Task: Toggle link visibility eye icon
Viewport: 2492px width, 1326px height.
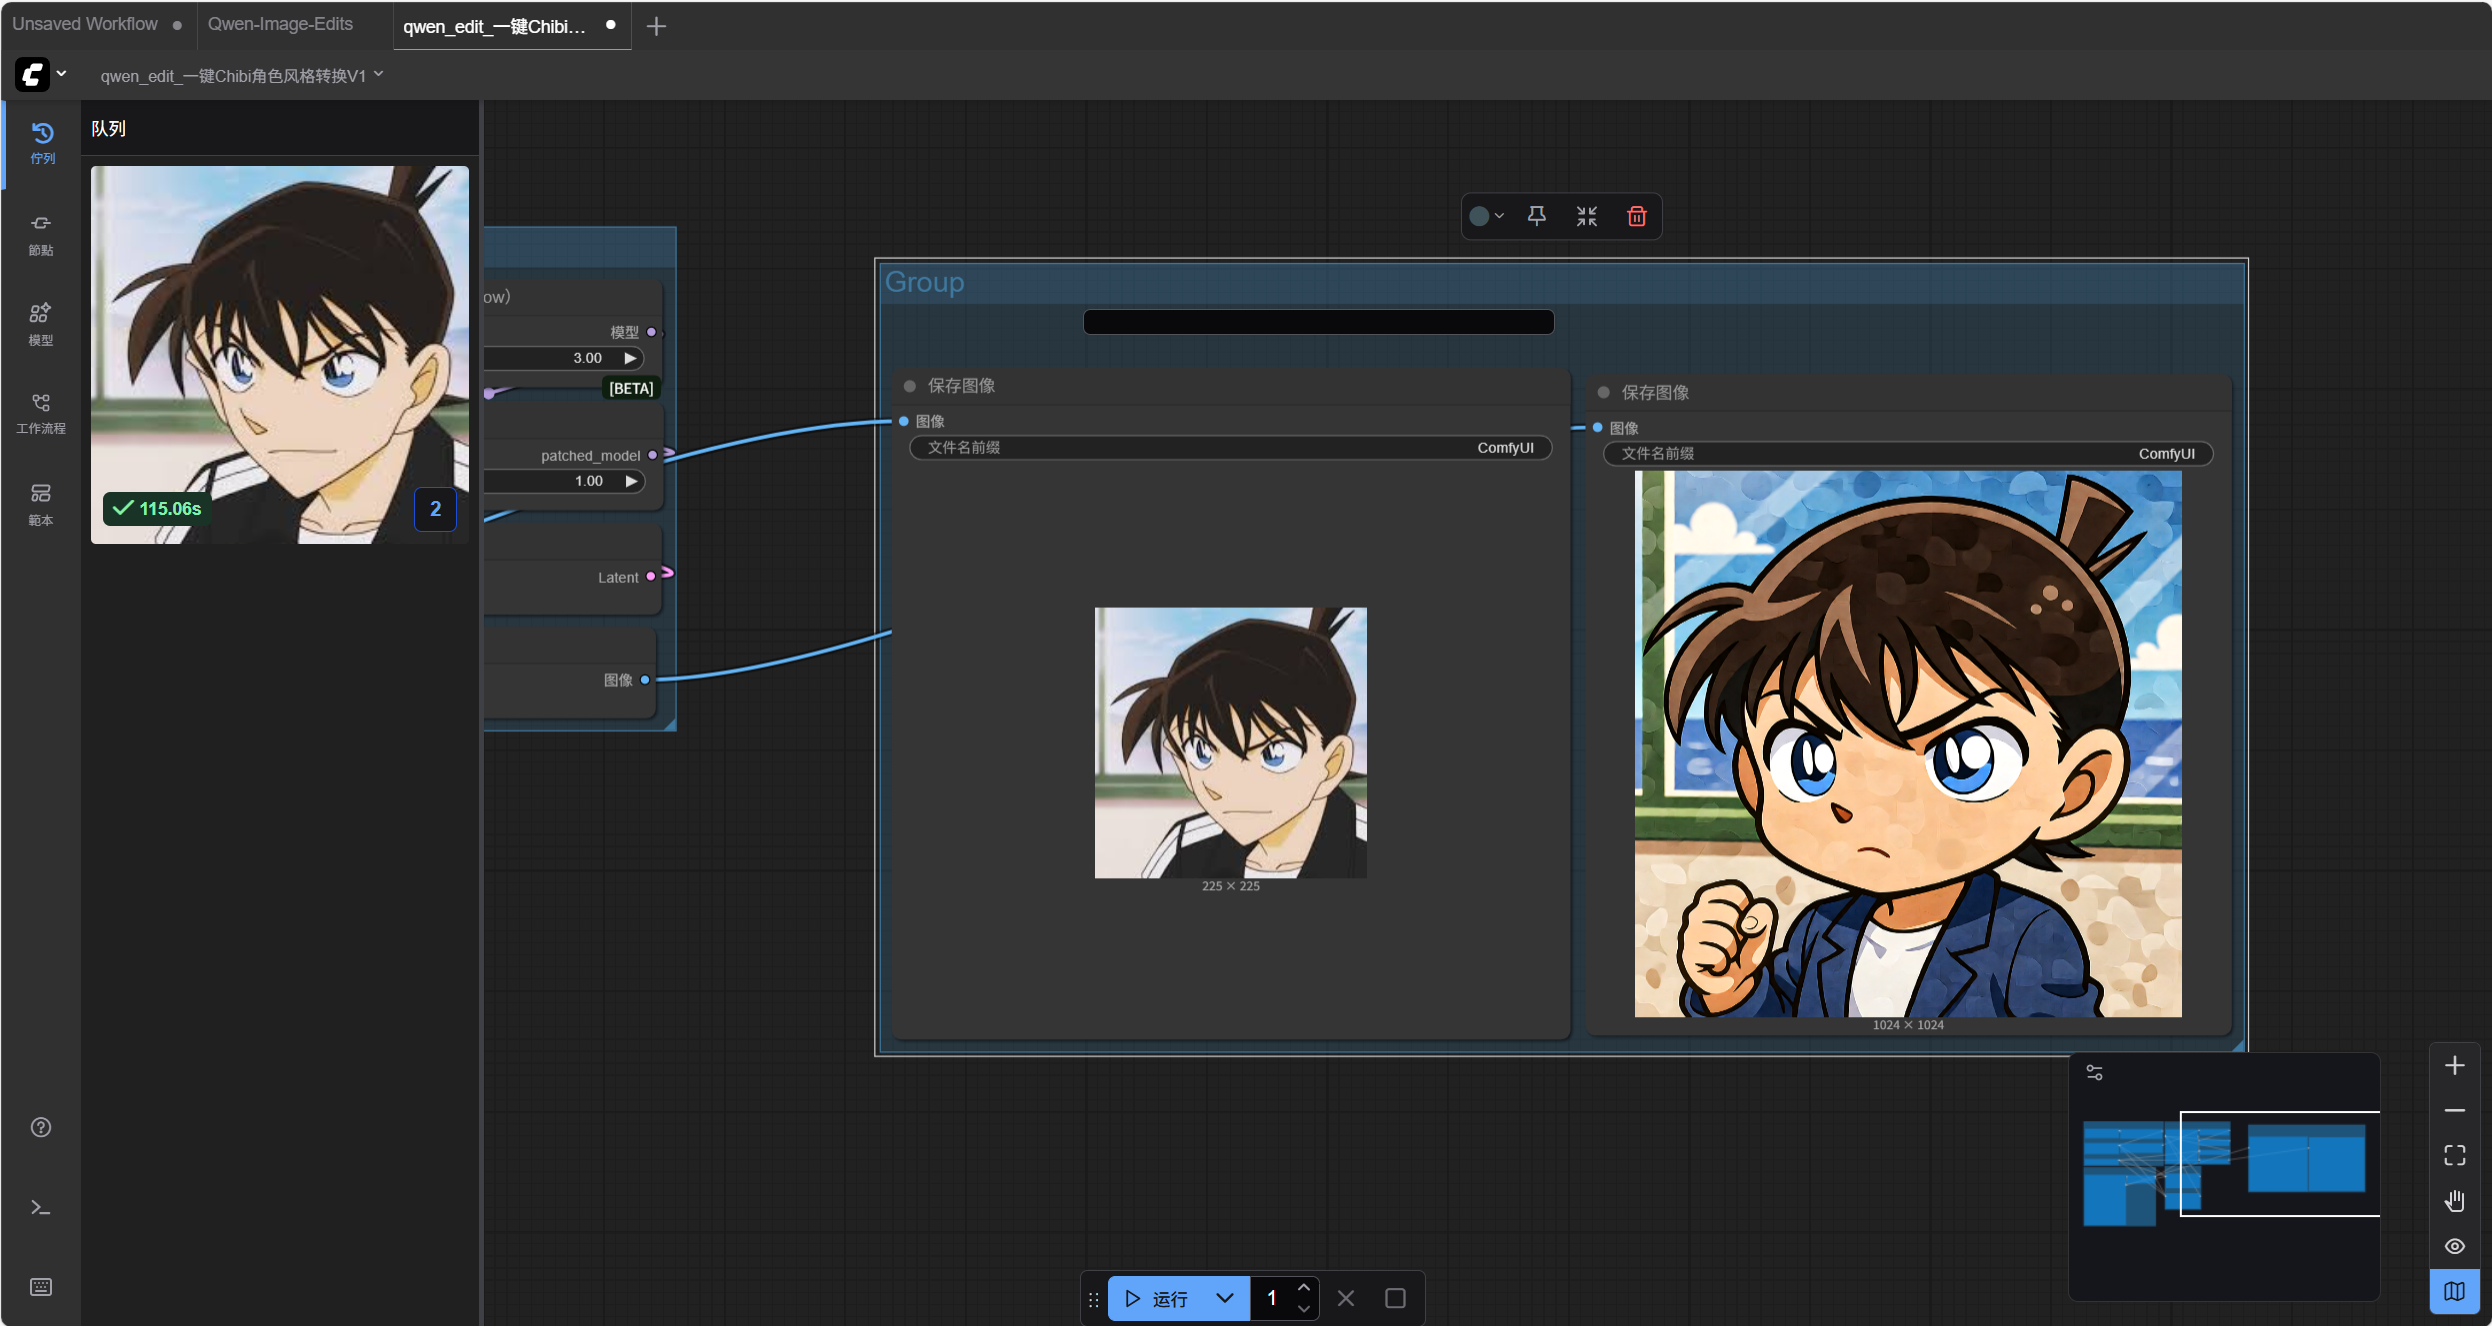Action: [2454, 1246]
